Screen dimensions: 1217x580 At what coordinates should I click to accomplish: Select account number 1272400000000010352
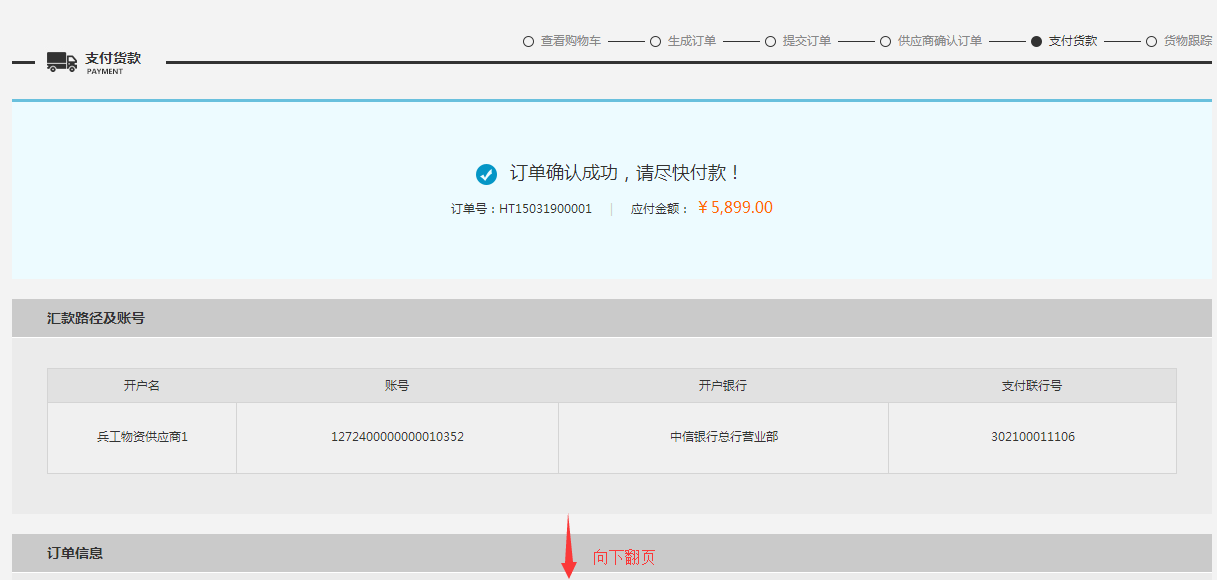pyautogui.click(x=397, y=437)
